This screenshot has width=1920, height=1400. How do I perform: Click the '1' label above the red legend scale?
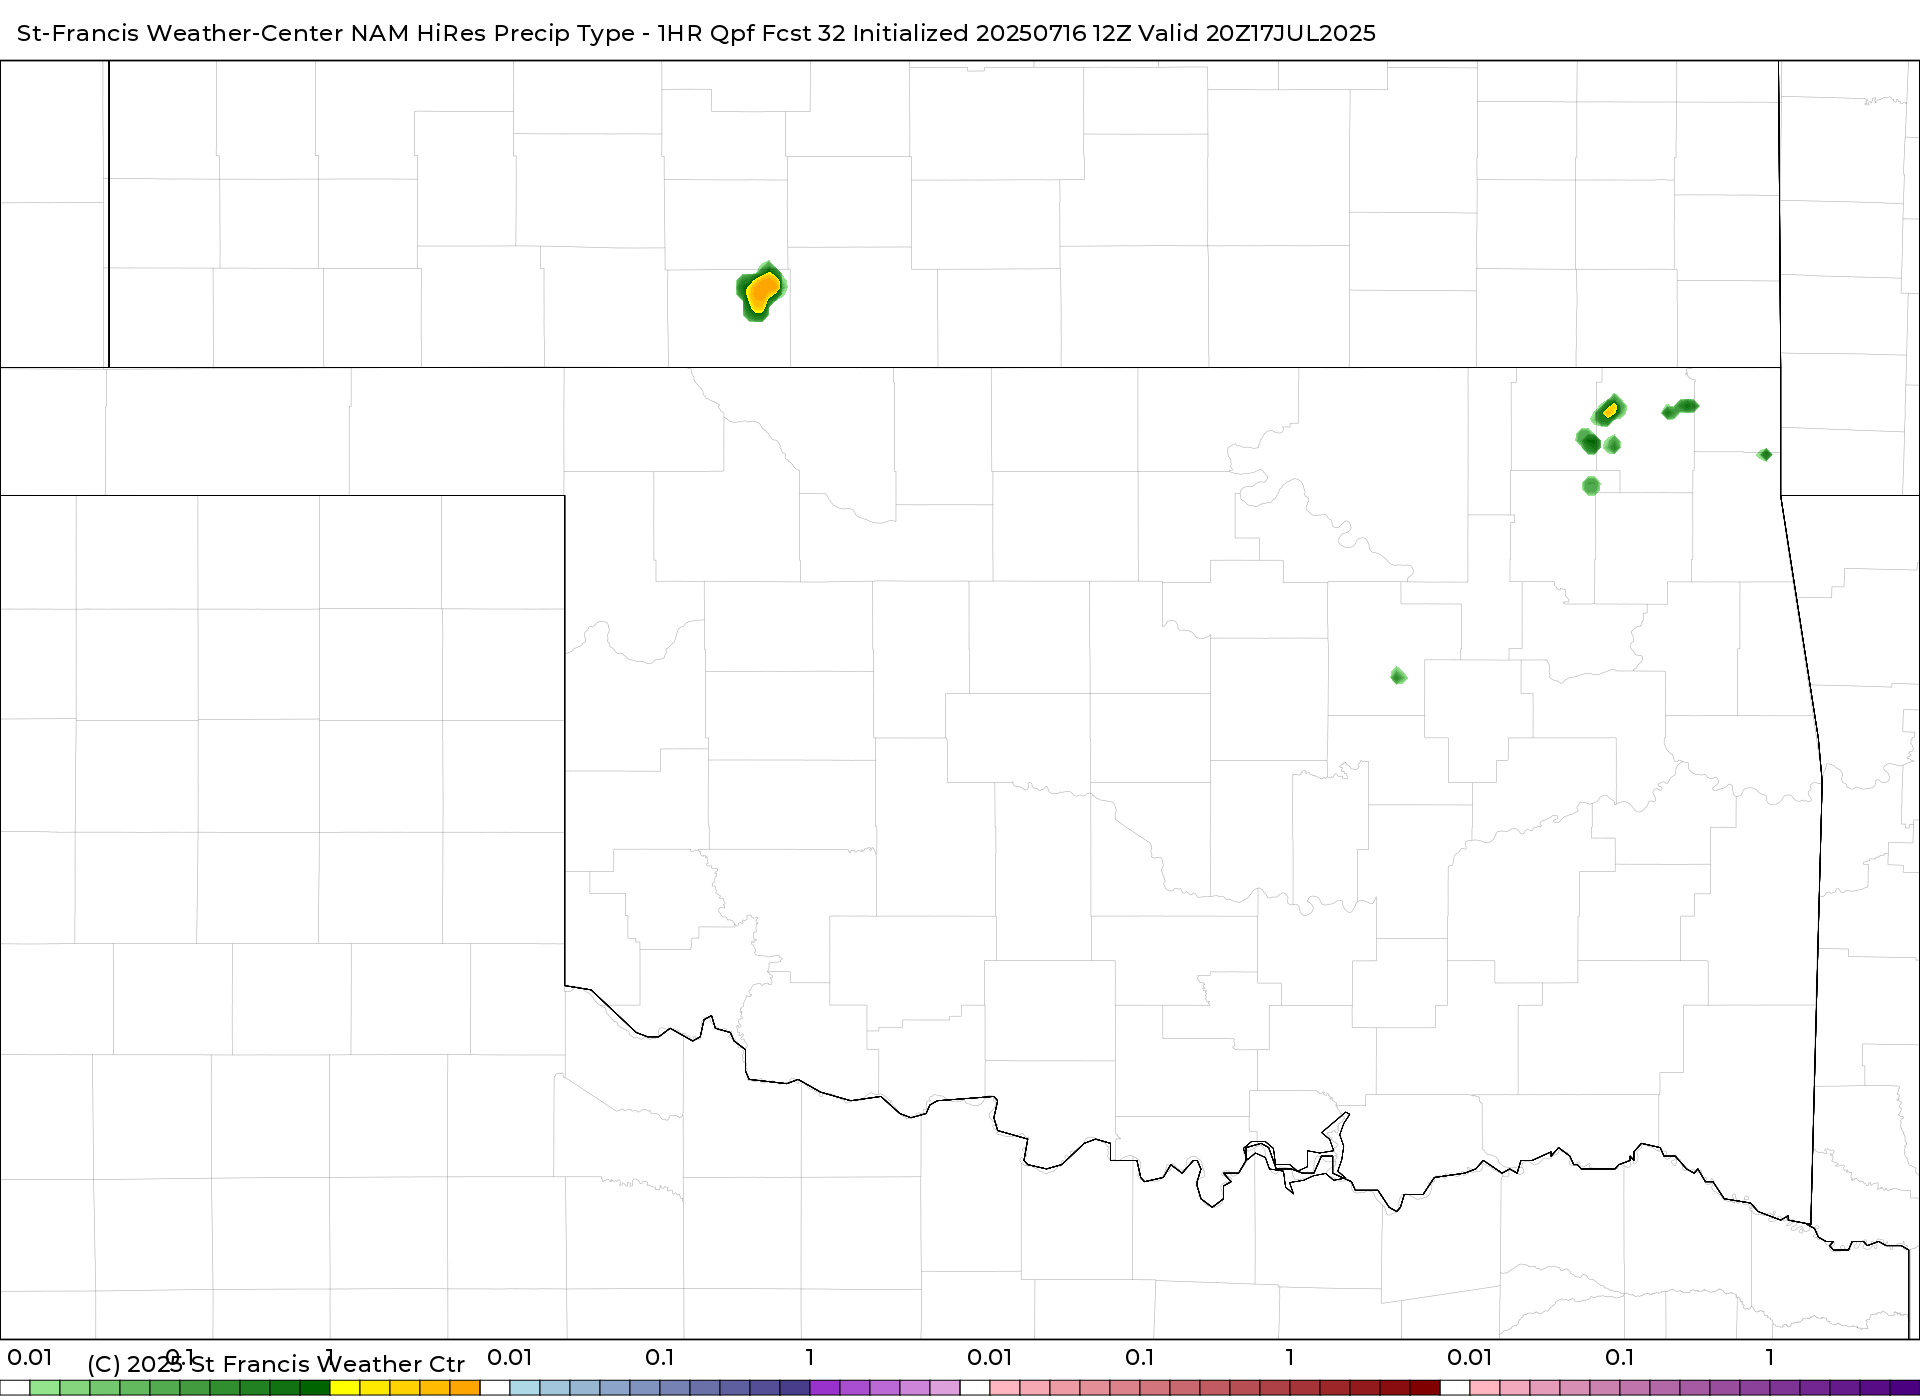click(x=1290, y=1358)
